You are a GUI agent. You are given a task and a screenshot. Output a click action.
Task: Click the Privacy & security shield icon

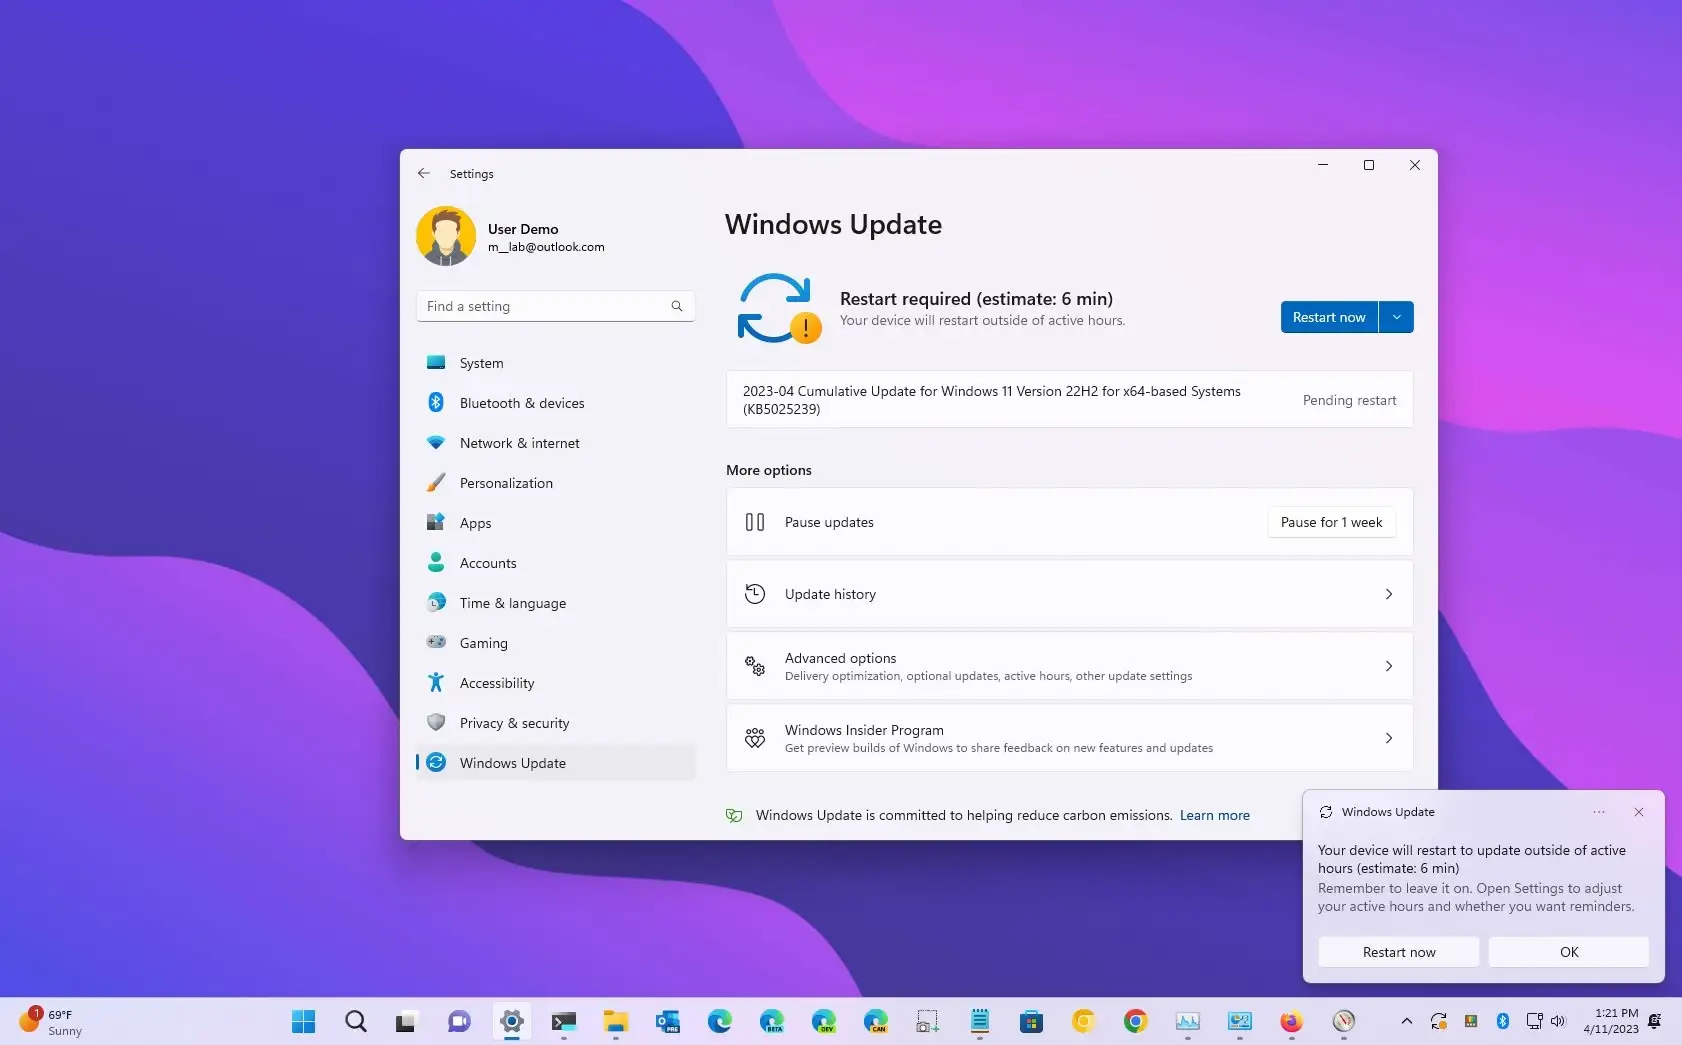(x=436, y=722)
